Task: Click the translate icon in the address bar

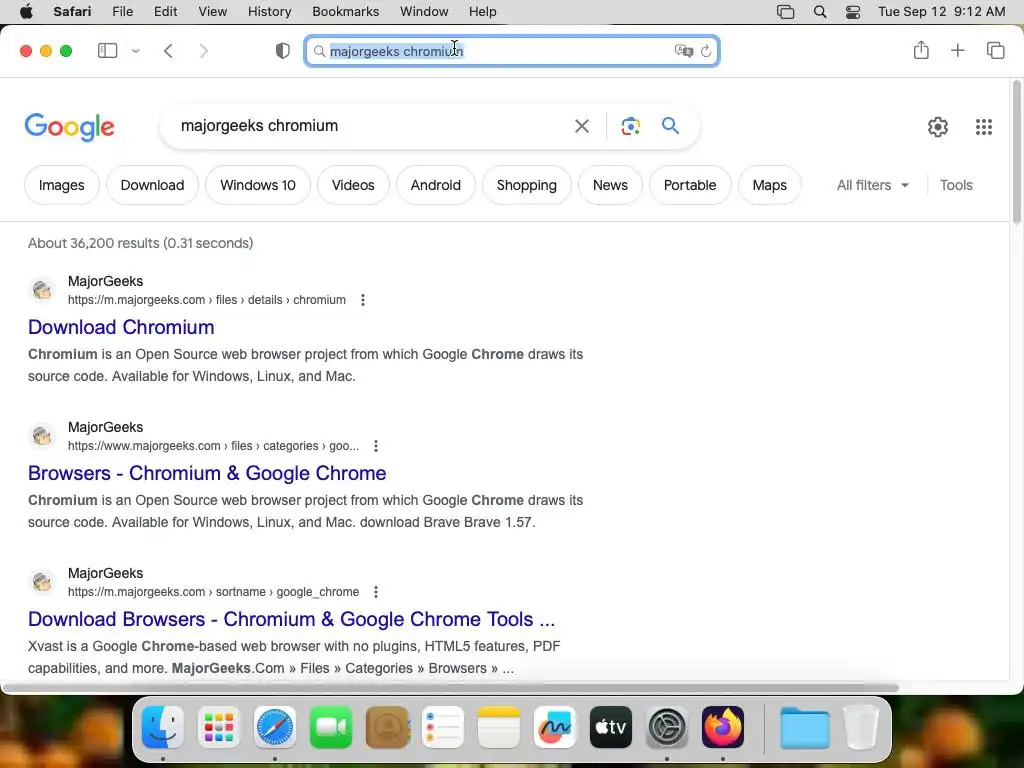Action: point(683,51)
